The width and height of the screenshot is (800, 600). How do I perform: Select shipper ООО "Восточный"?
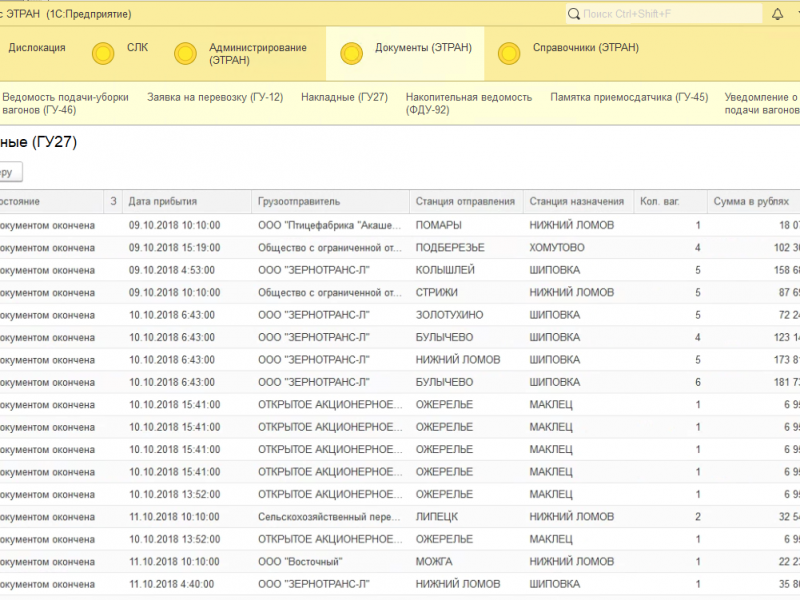300,562
